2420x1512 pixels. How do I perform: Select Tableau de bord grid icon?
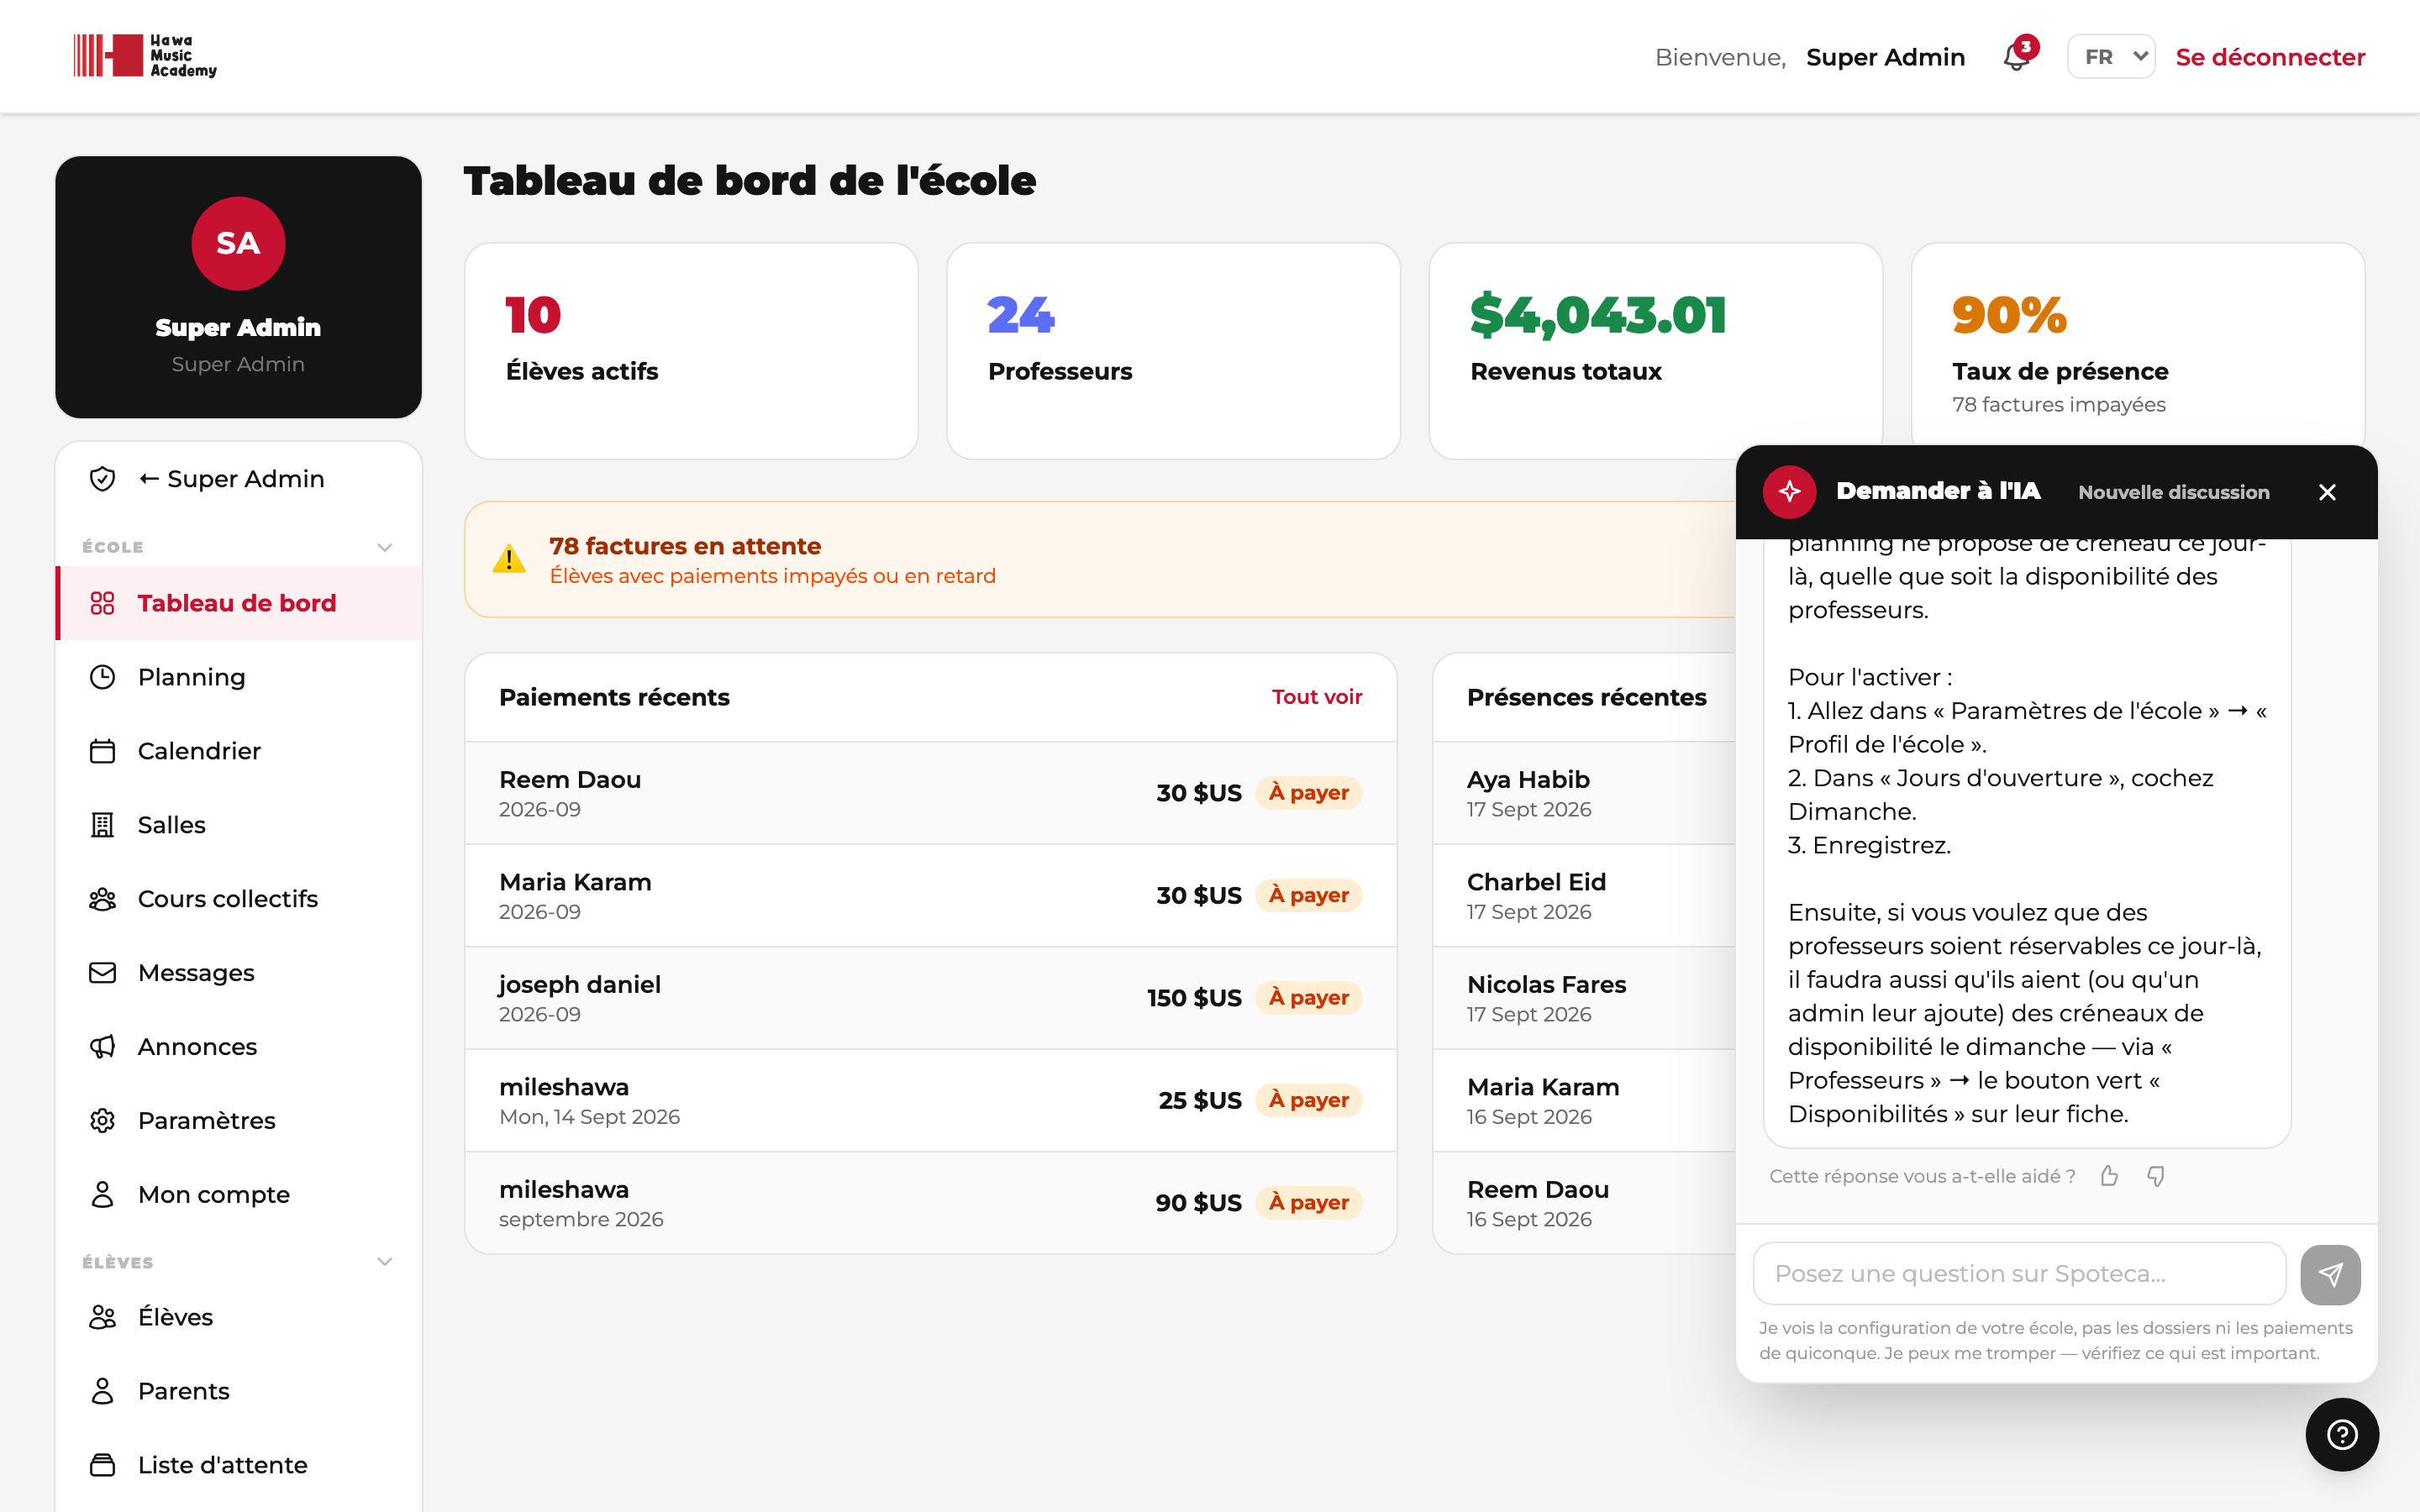tap(102, 603)
